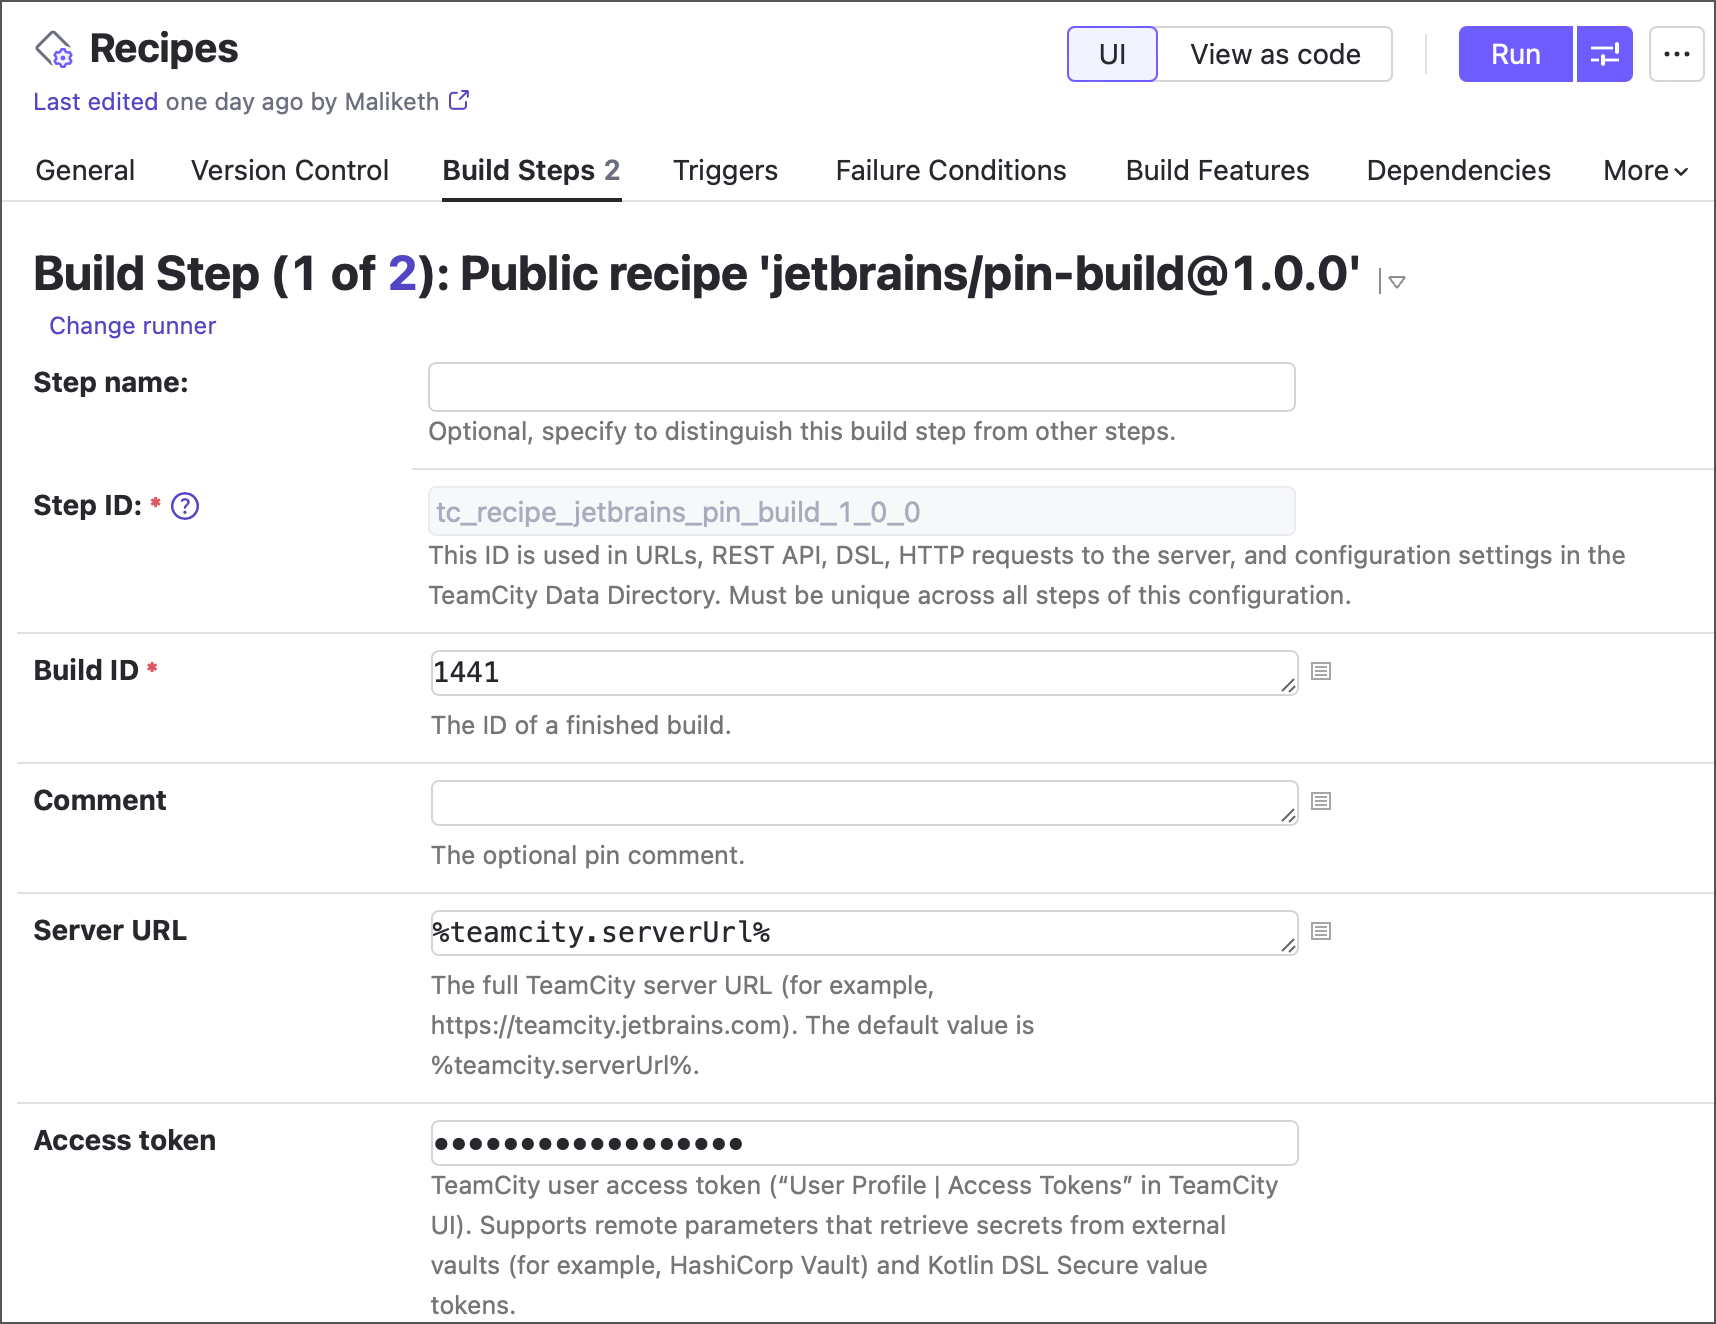Click the Run button
This screenshot has width=1716, height=1324.
click(x=1514, y=54)
